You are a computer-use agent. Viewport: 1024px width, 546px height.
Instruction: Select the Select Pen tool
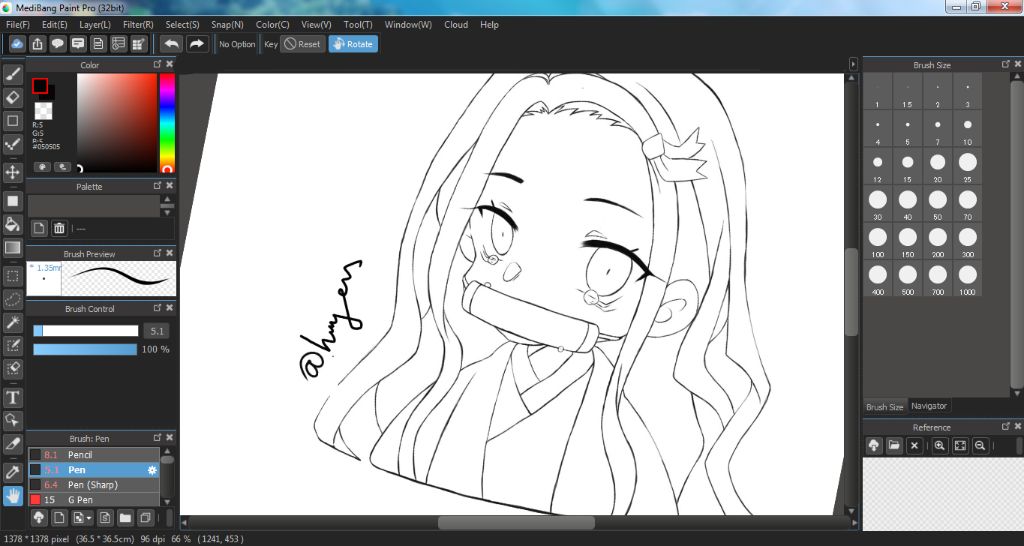point(12,345)
